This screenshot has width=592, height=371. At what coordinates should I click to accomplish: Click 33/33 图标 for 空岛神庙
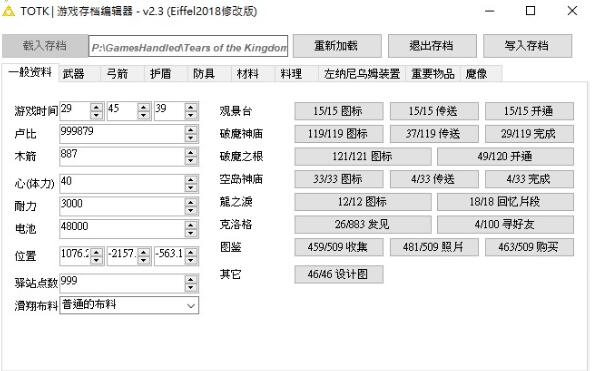click(x=339, y=179)
